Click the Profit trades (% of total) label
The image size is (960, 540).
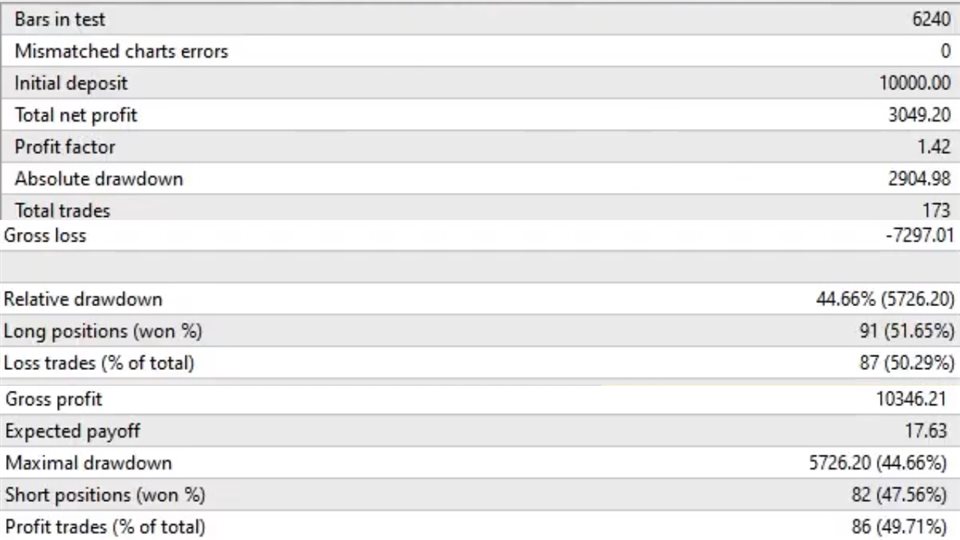[105, 527]
